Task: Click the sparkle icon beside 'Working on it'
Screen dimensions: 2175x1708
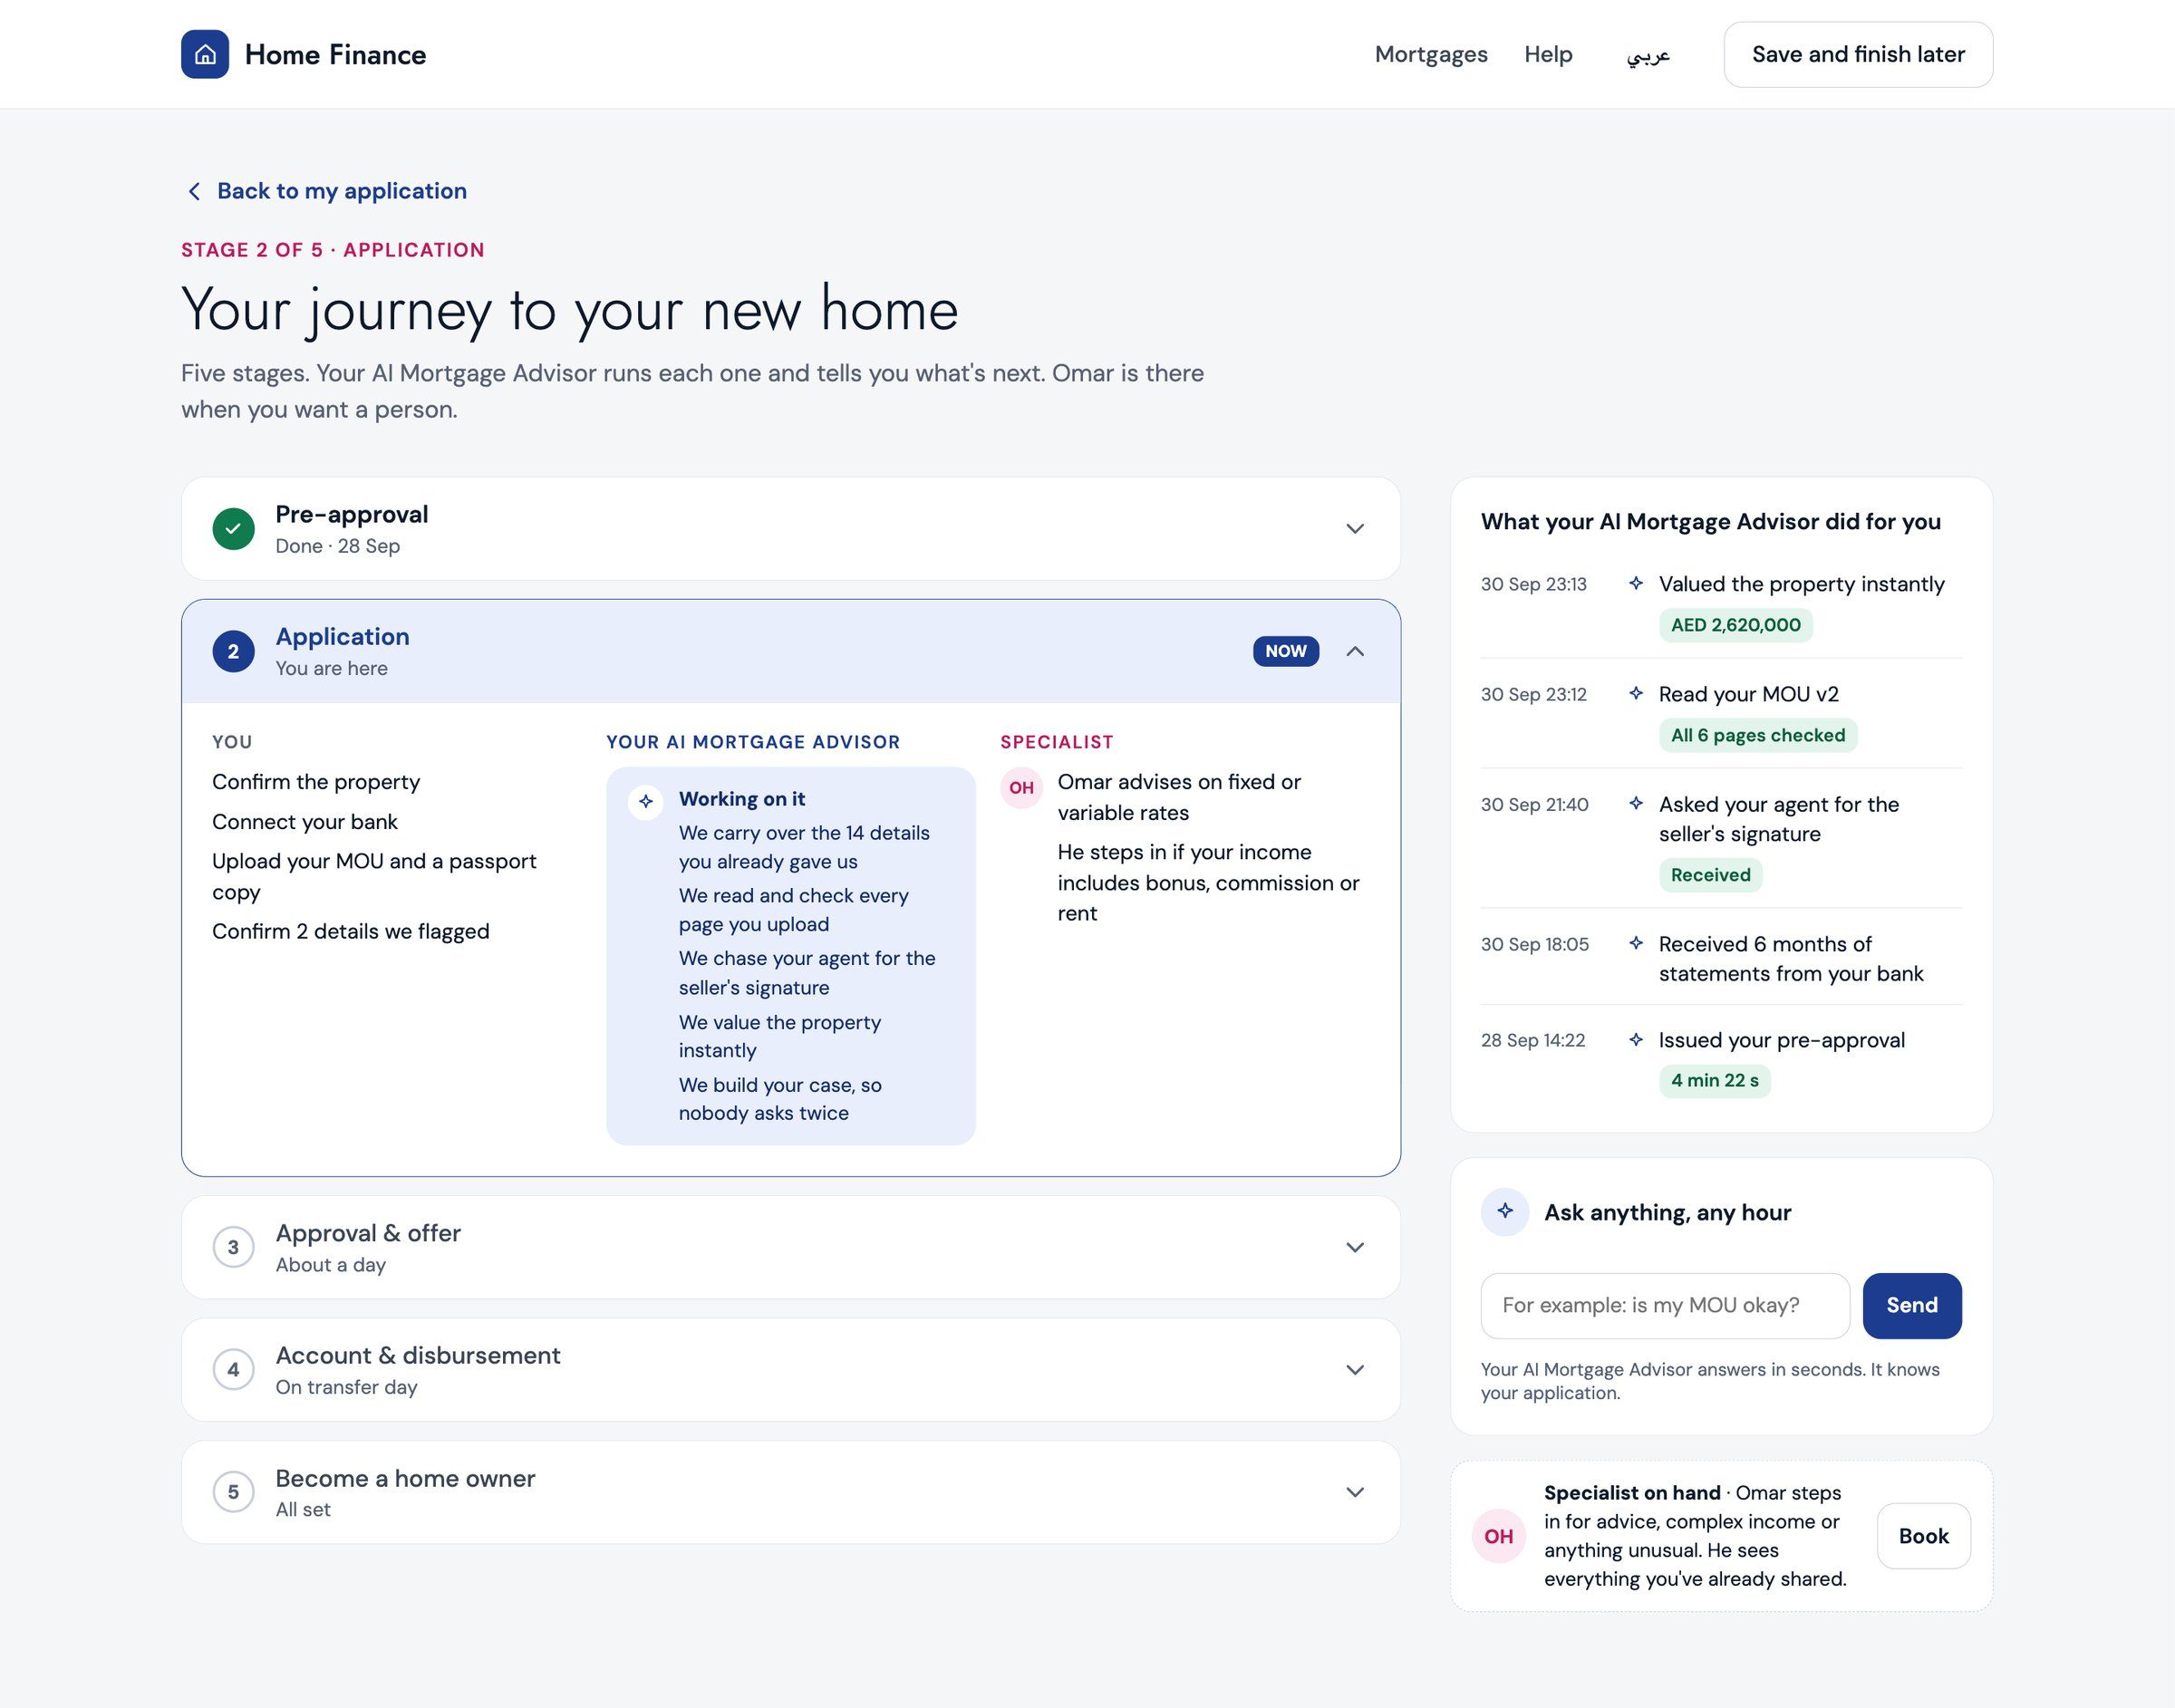Action: (646, 801)
